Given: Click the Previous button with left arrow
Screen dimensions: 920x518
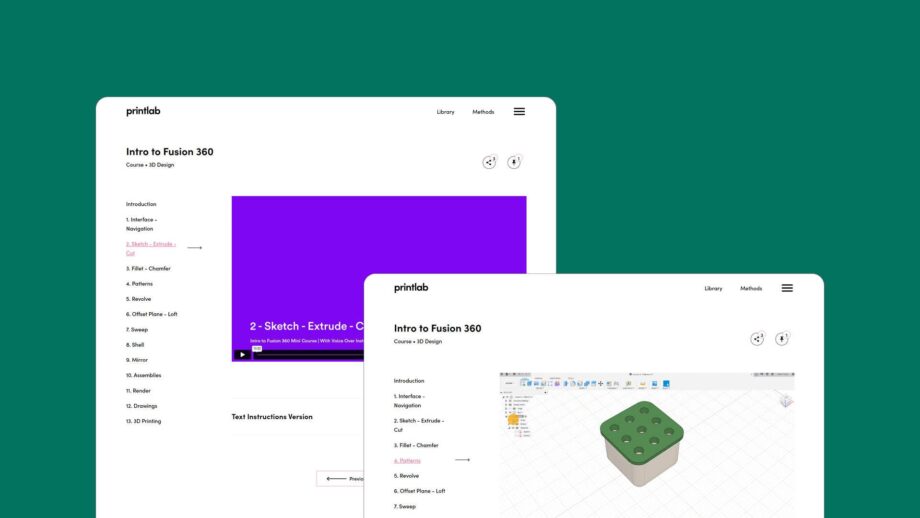Looking at the screenshot, I should click(x=342, y=479).
